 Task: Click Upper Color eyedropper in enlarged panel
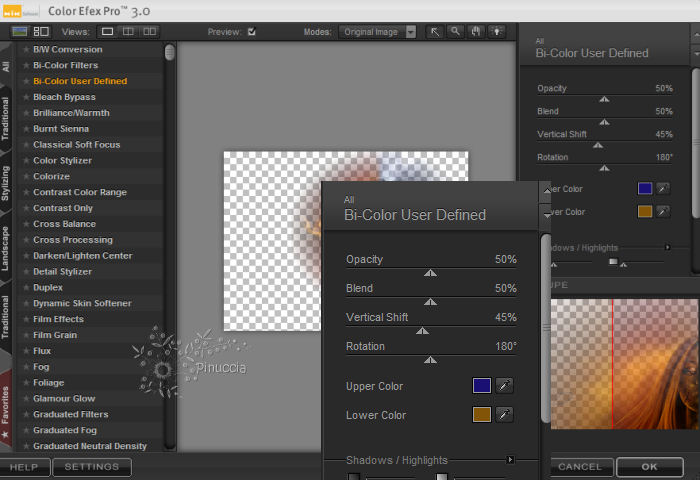[x=504, y=386]
